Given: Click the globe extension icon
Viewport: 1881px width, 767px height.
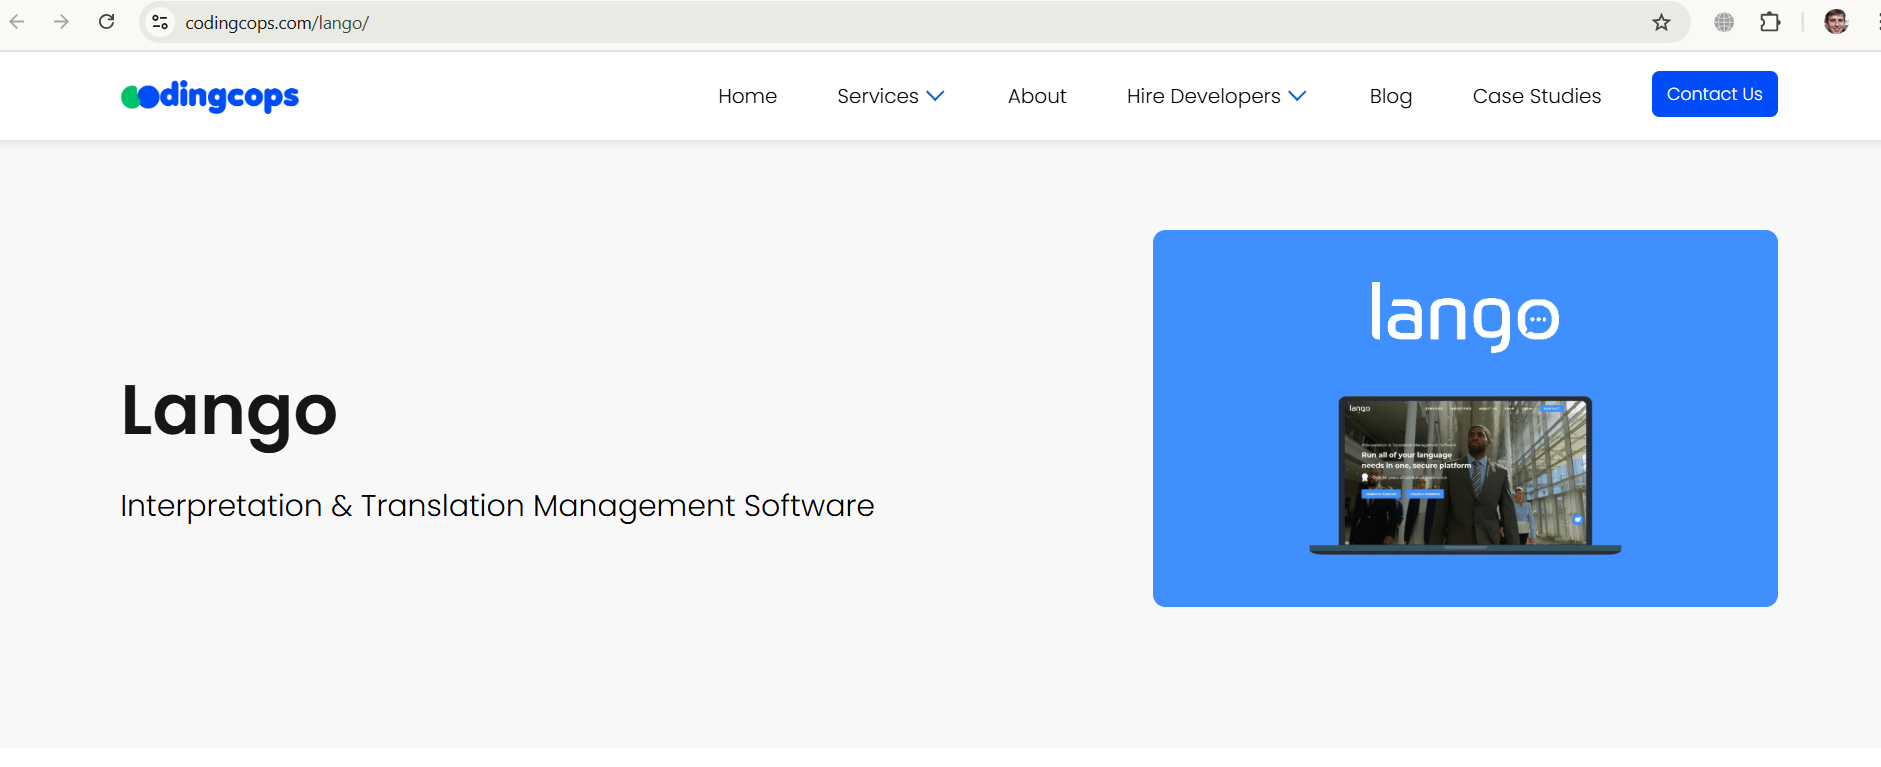Looking at the screenshot, I should pyautogui.click(x=1724, y=22).
